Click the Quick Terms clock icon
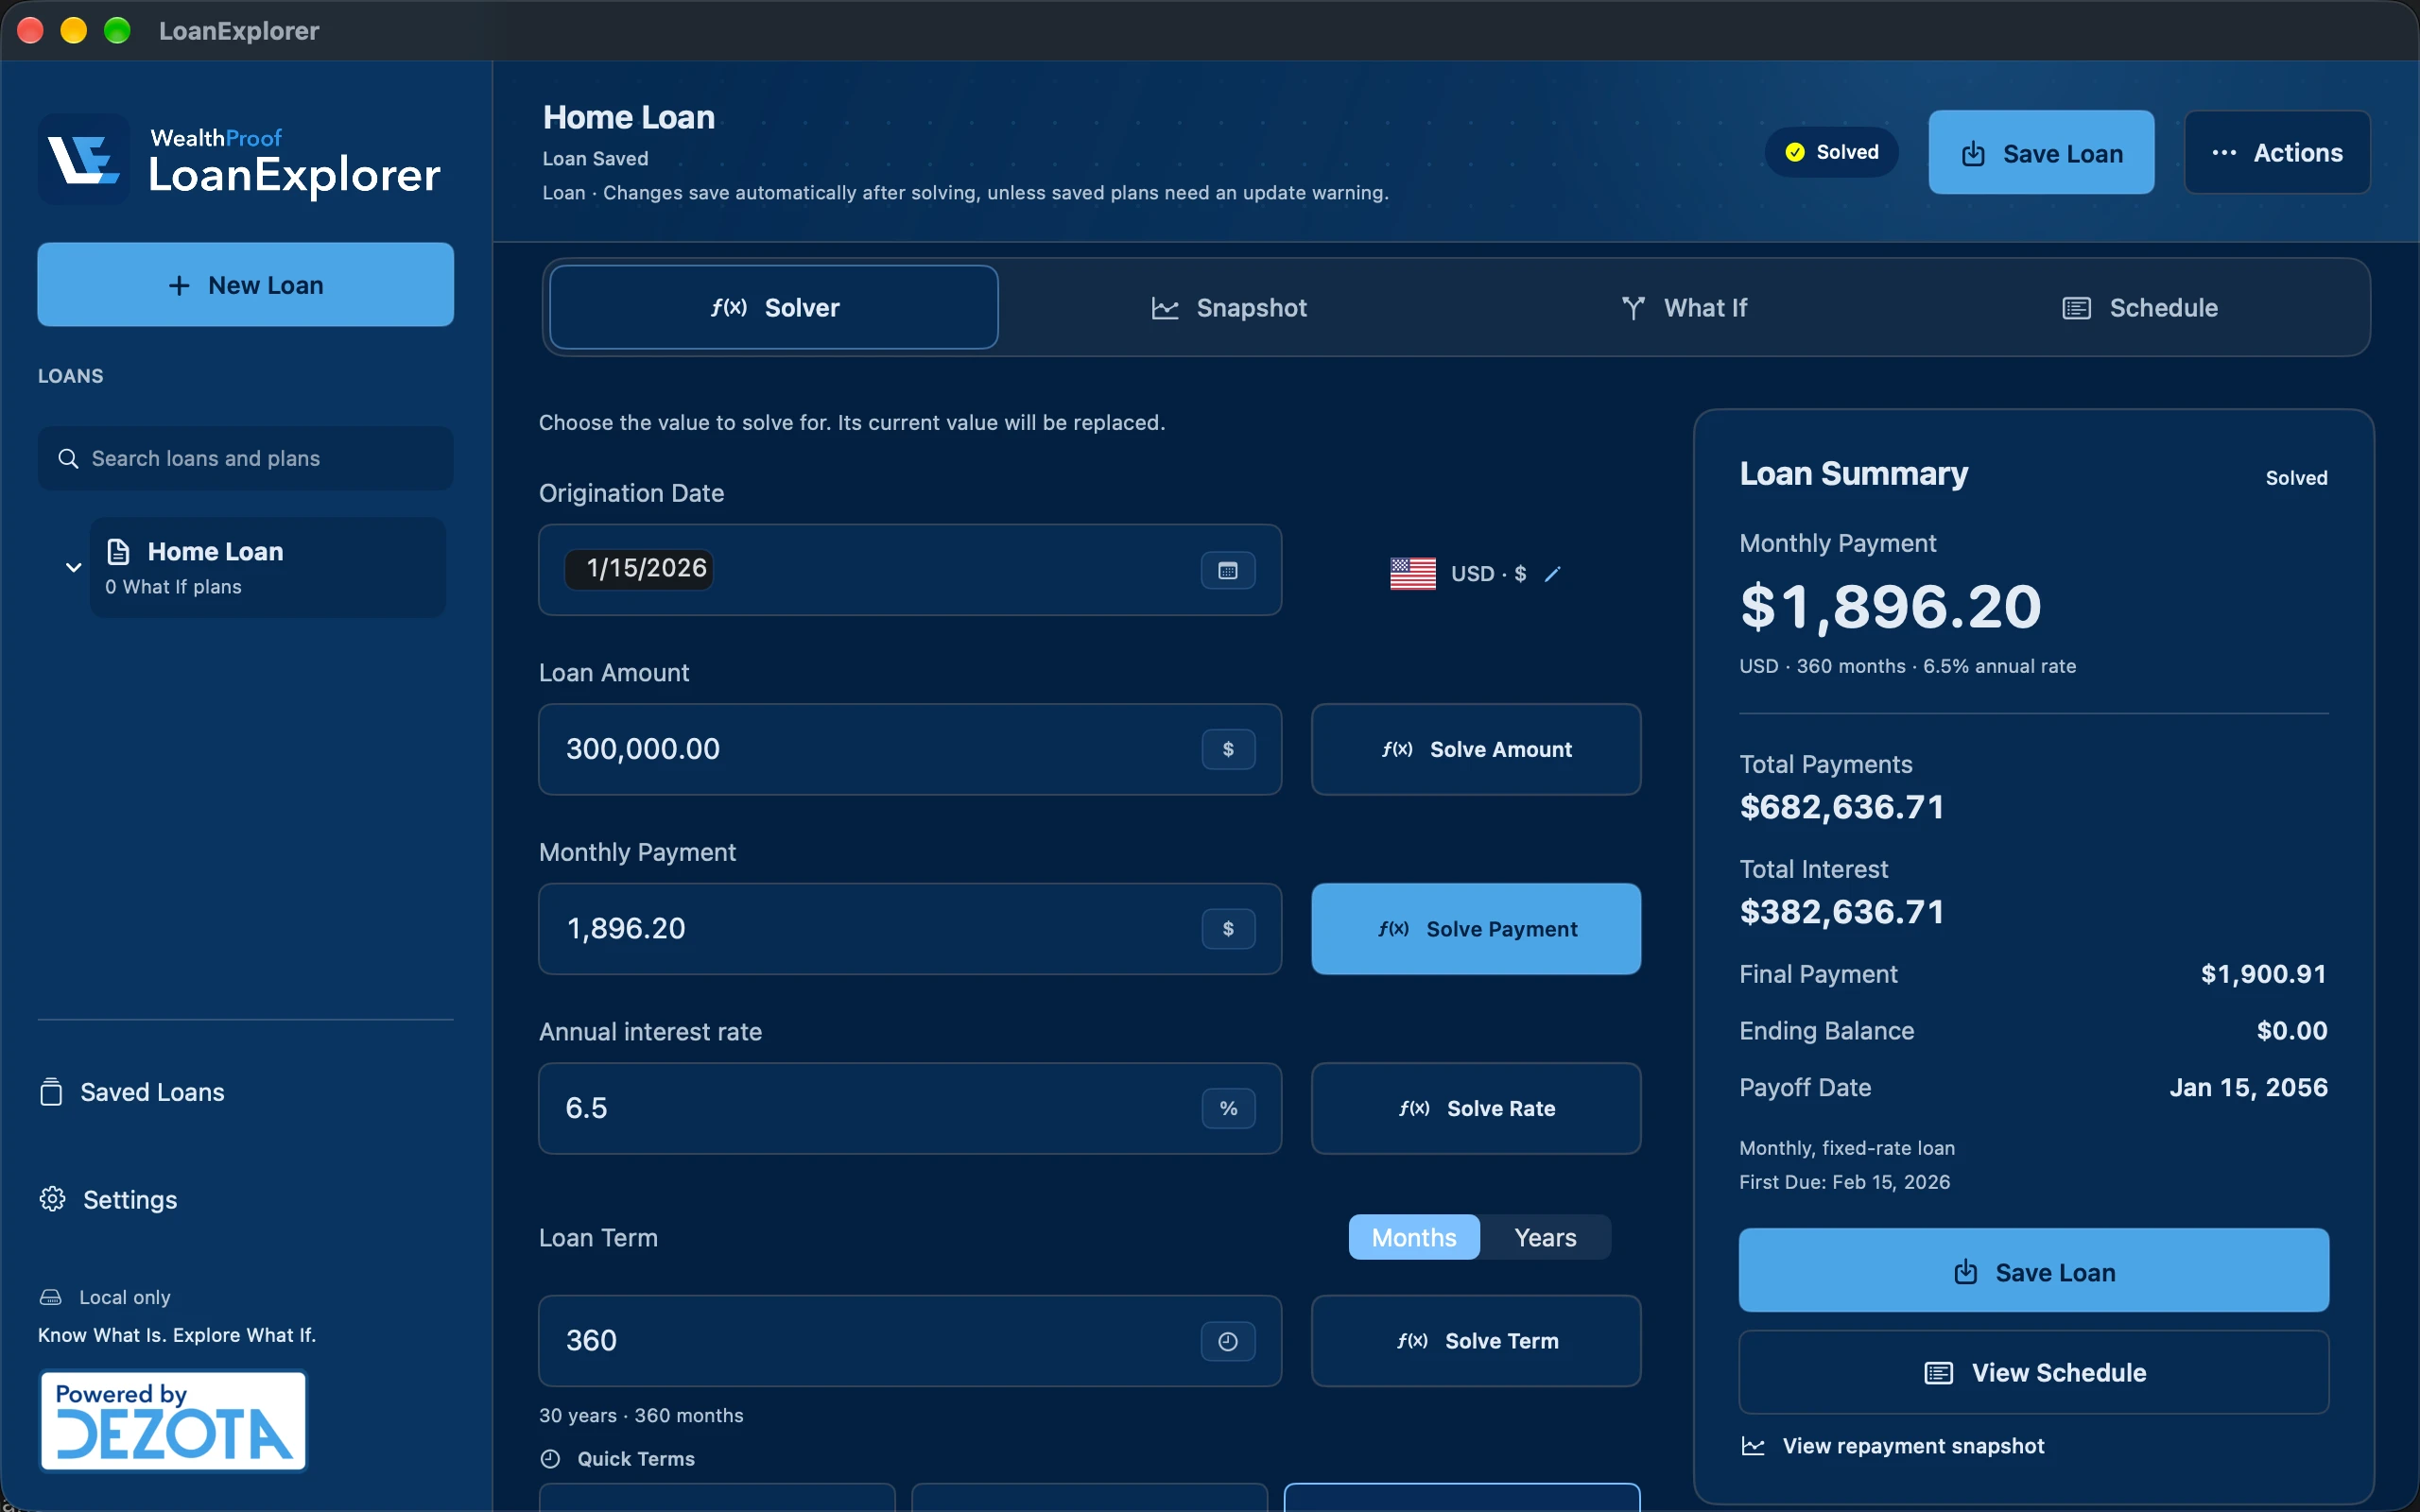This screenshot has height=1512, width=2420. 550,1458
